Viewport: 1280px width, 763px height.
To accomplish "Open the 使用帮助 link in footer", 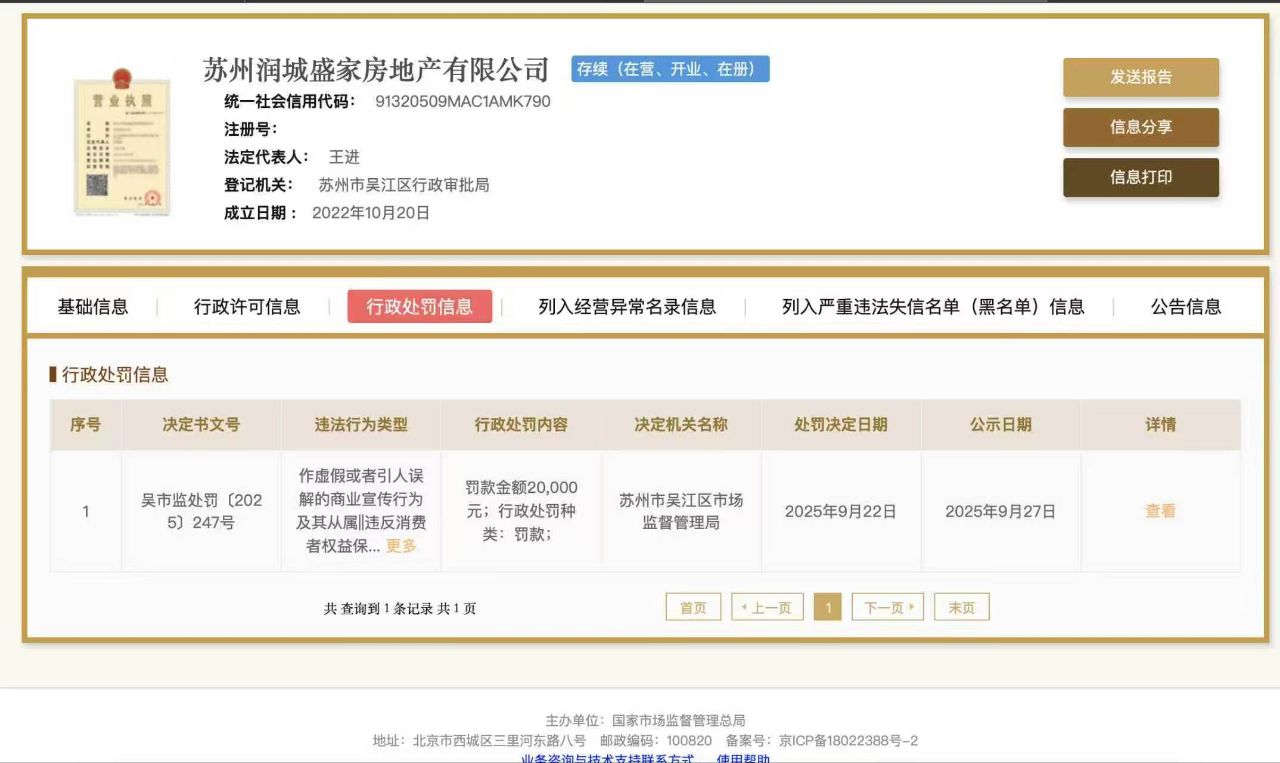I will click(x=743, y=758).
